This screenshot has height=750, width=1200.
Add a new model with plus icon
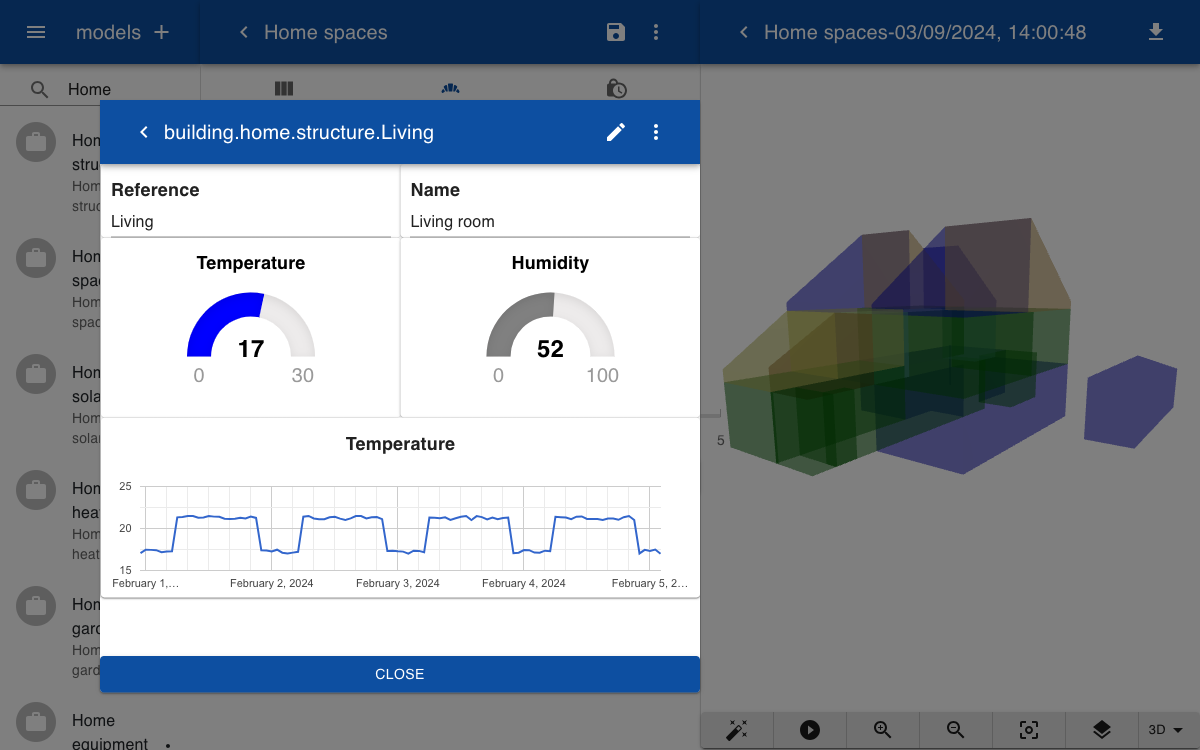click(x=161, y=32)
